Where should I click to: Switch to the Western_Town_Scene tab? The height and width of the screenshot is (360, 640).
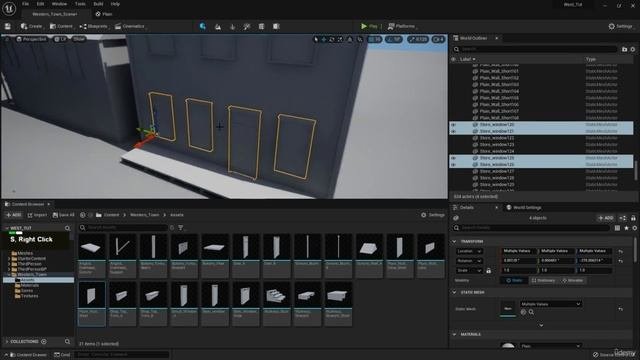point(55,14)
